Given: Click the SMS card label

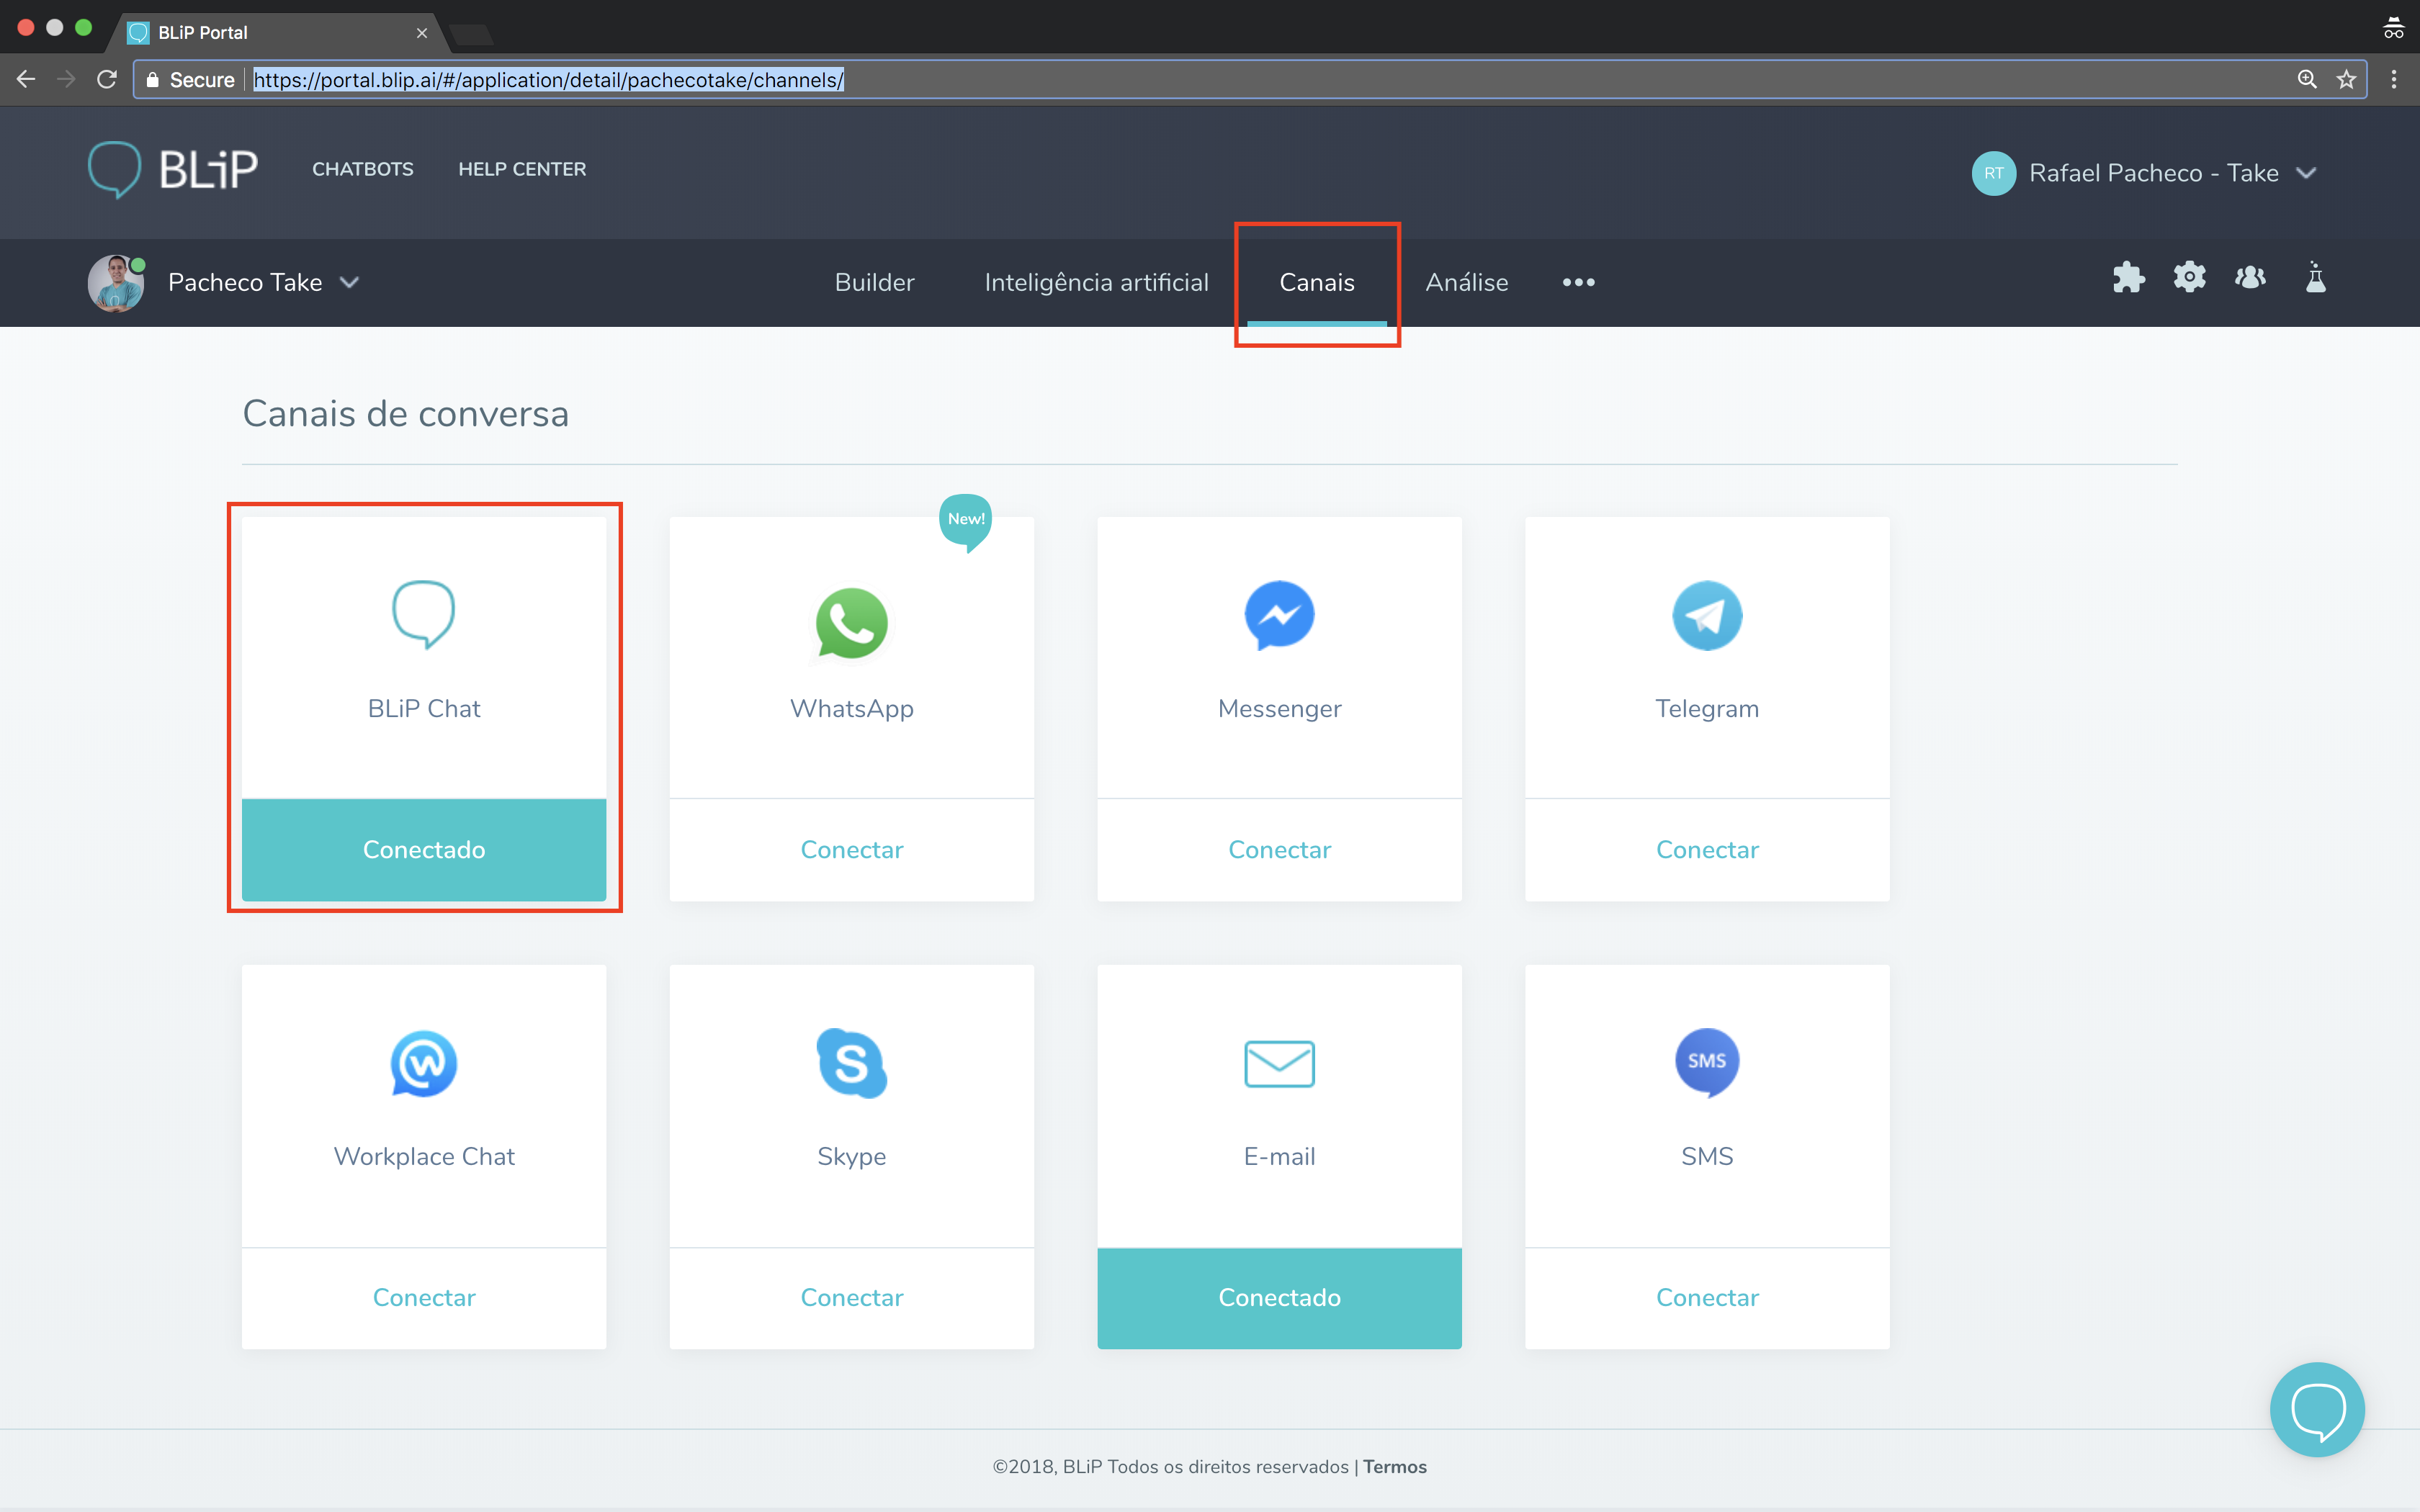Looking at the screenshot, I should [1707, 1156].
